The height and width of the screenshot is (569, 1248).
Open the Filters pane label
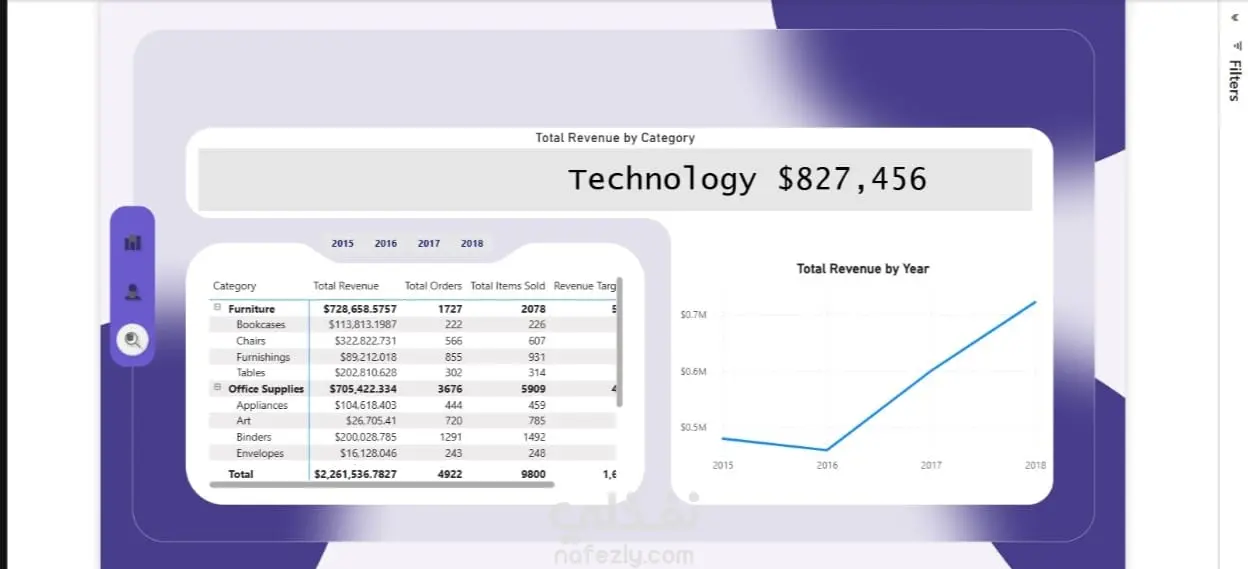[1234, 81]
